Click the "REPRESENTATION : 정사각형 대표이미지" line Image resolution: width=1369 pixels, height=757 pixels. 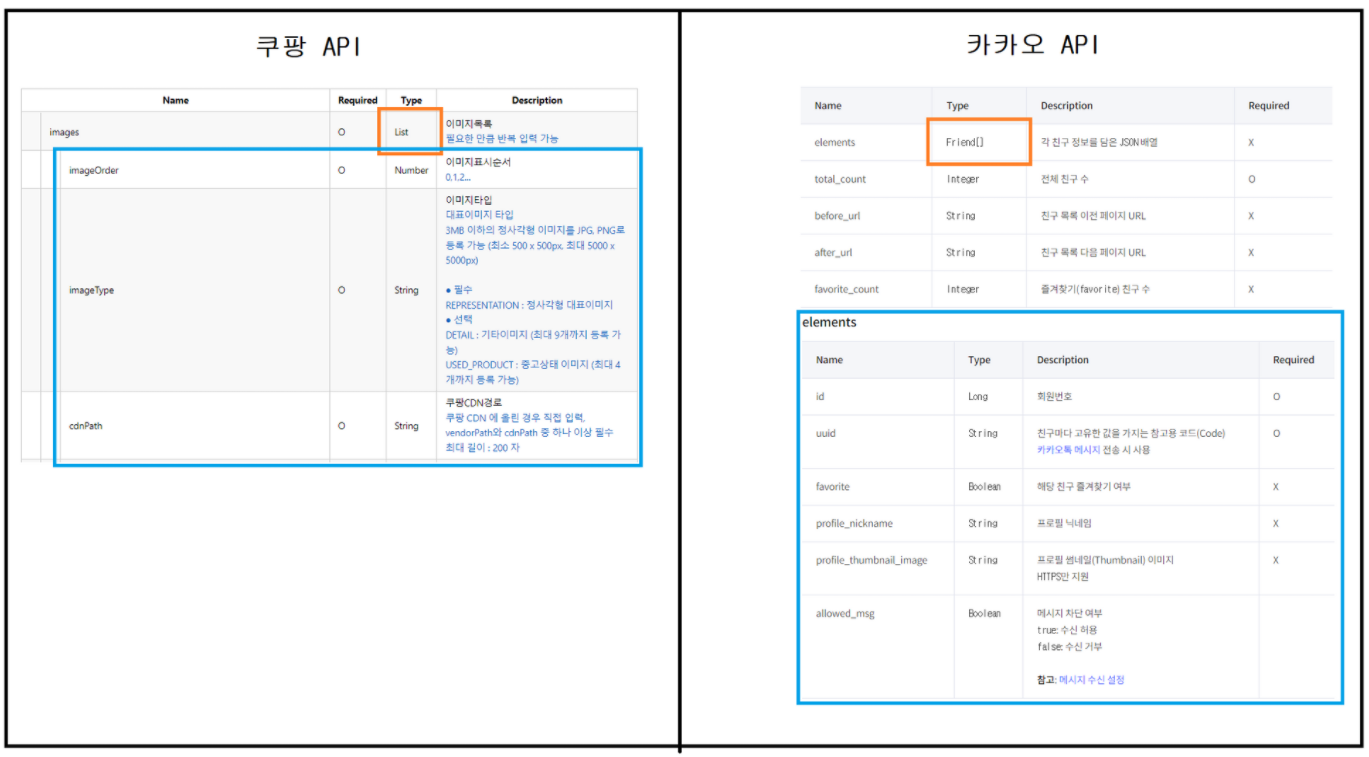(529, 305)
